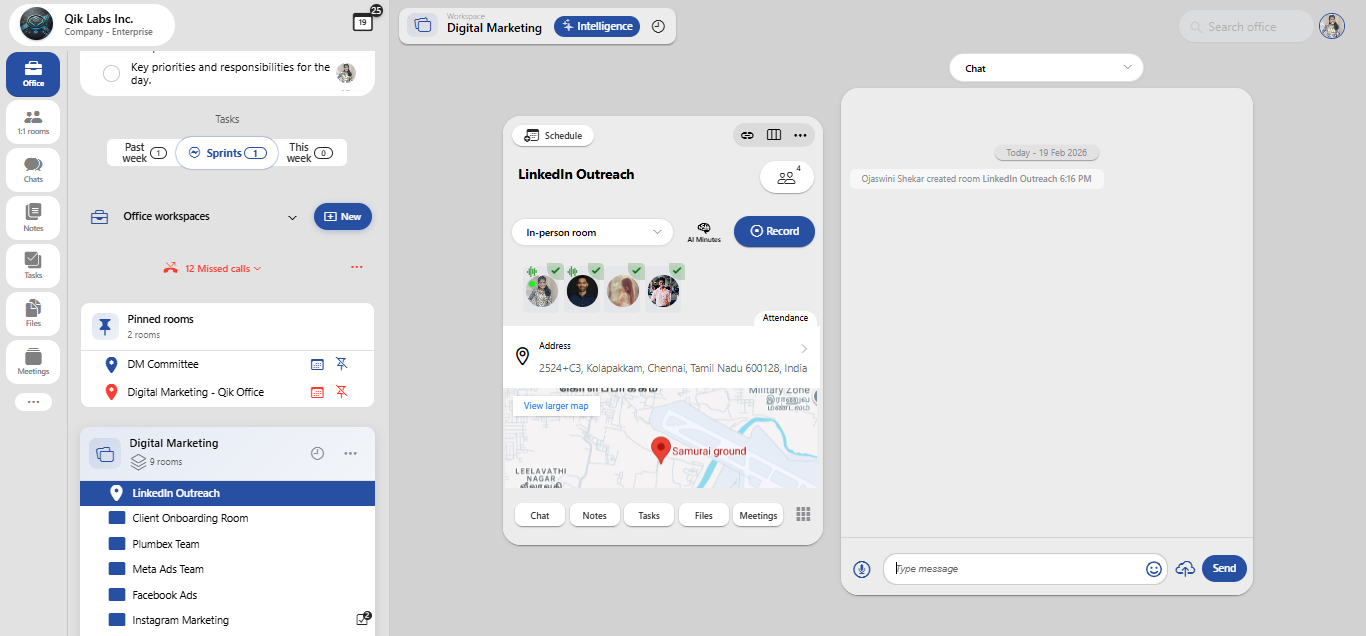Click the microphone icon beside message box
Image resolution: width=1366 pixels, height=636 pixels.
[x=862, y=569]
